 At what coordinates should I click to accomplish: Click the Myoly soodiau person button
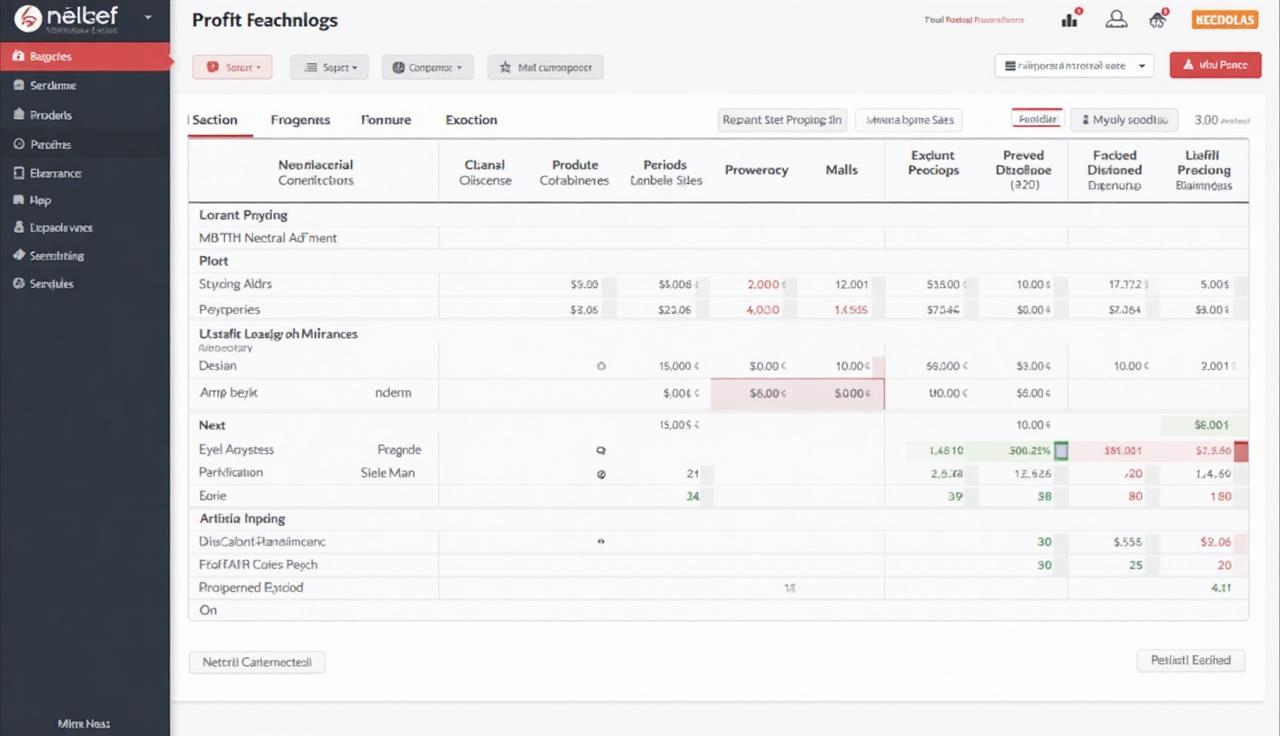click(x=1124, y=120)
